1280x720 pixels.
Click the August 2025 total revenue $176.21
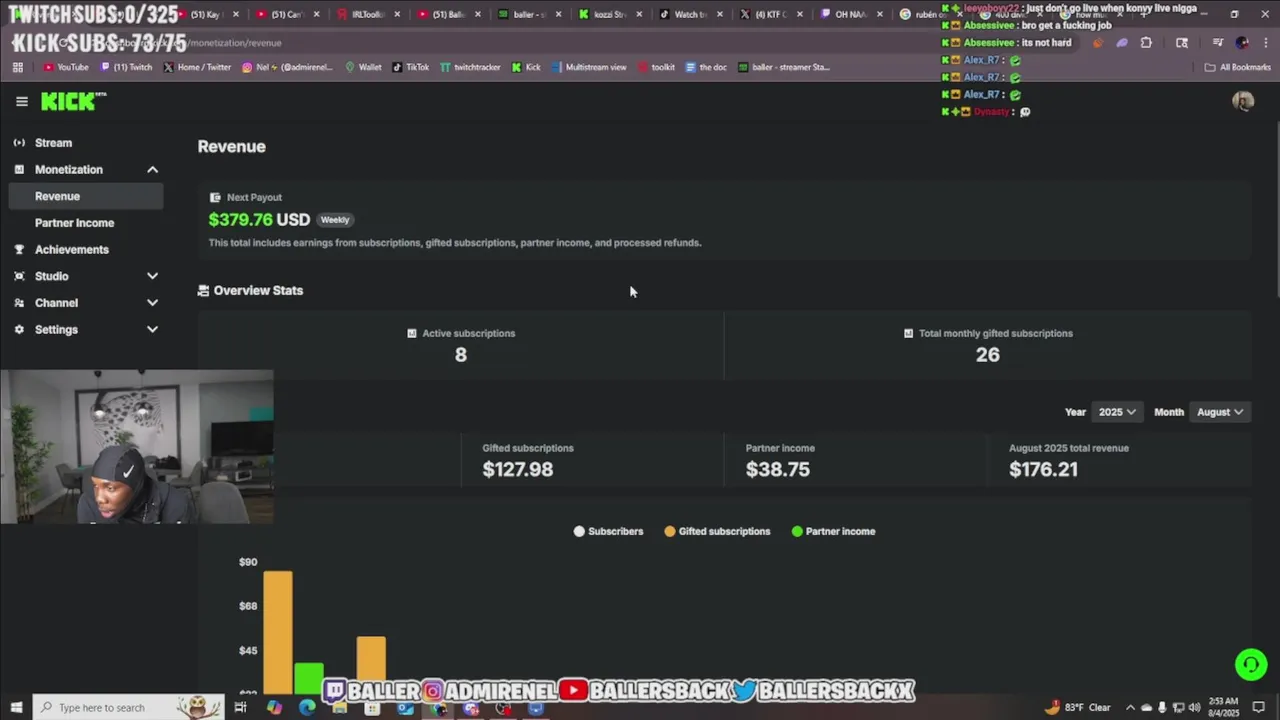point(1043,470)
